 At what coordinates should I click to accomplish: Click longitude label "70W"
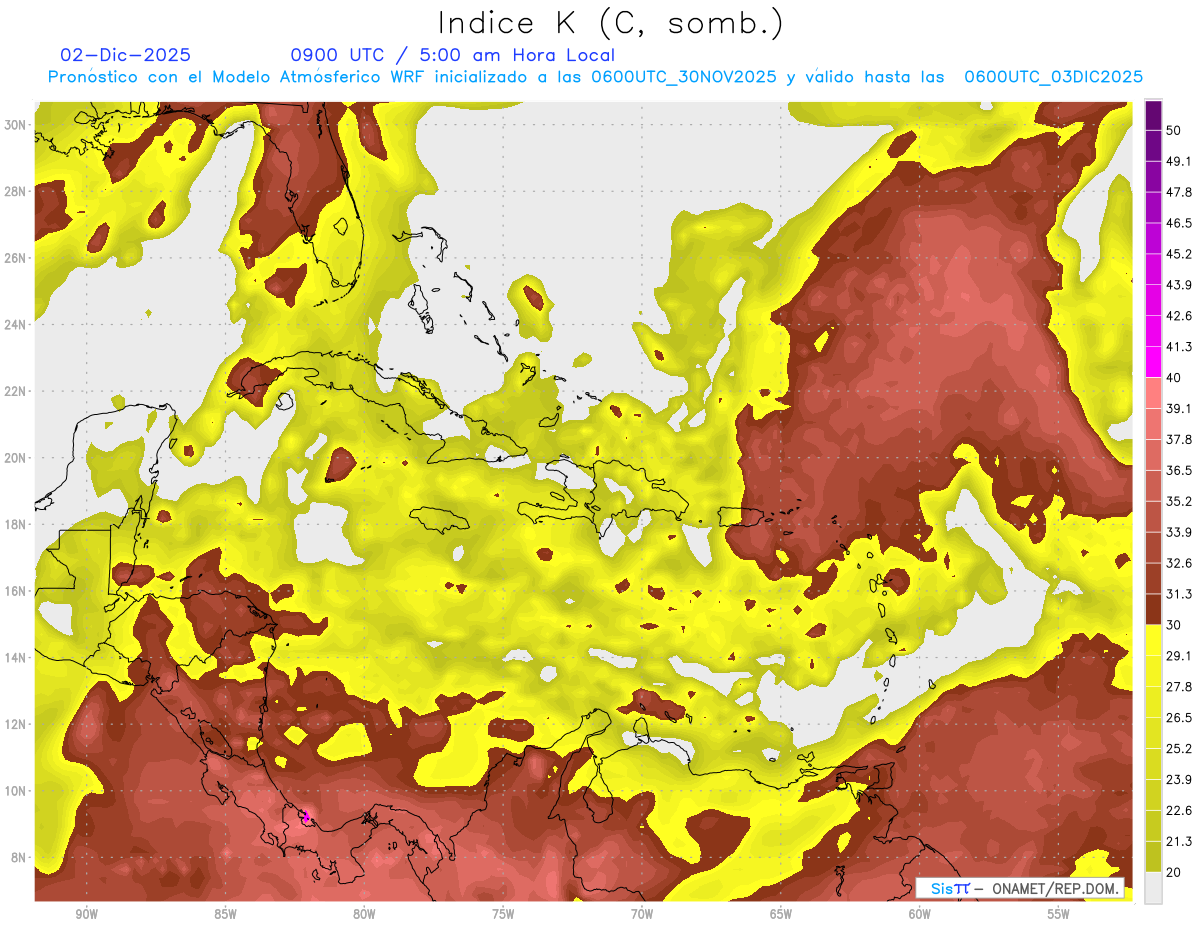coord(642,914)
